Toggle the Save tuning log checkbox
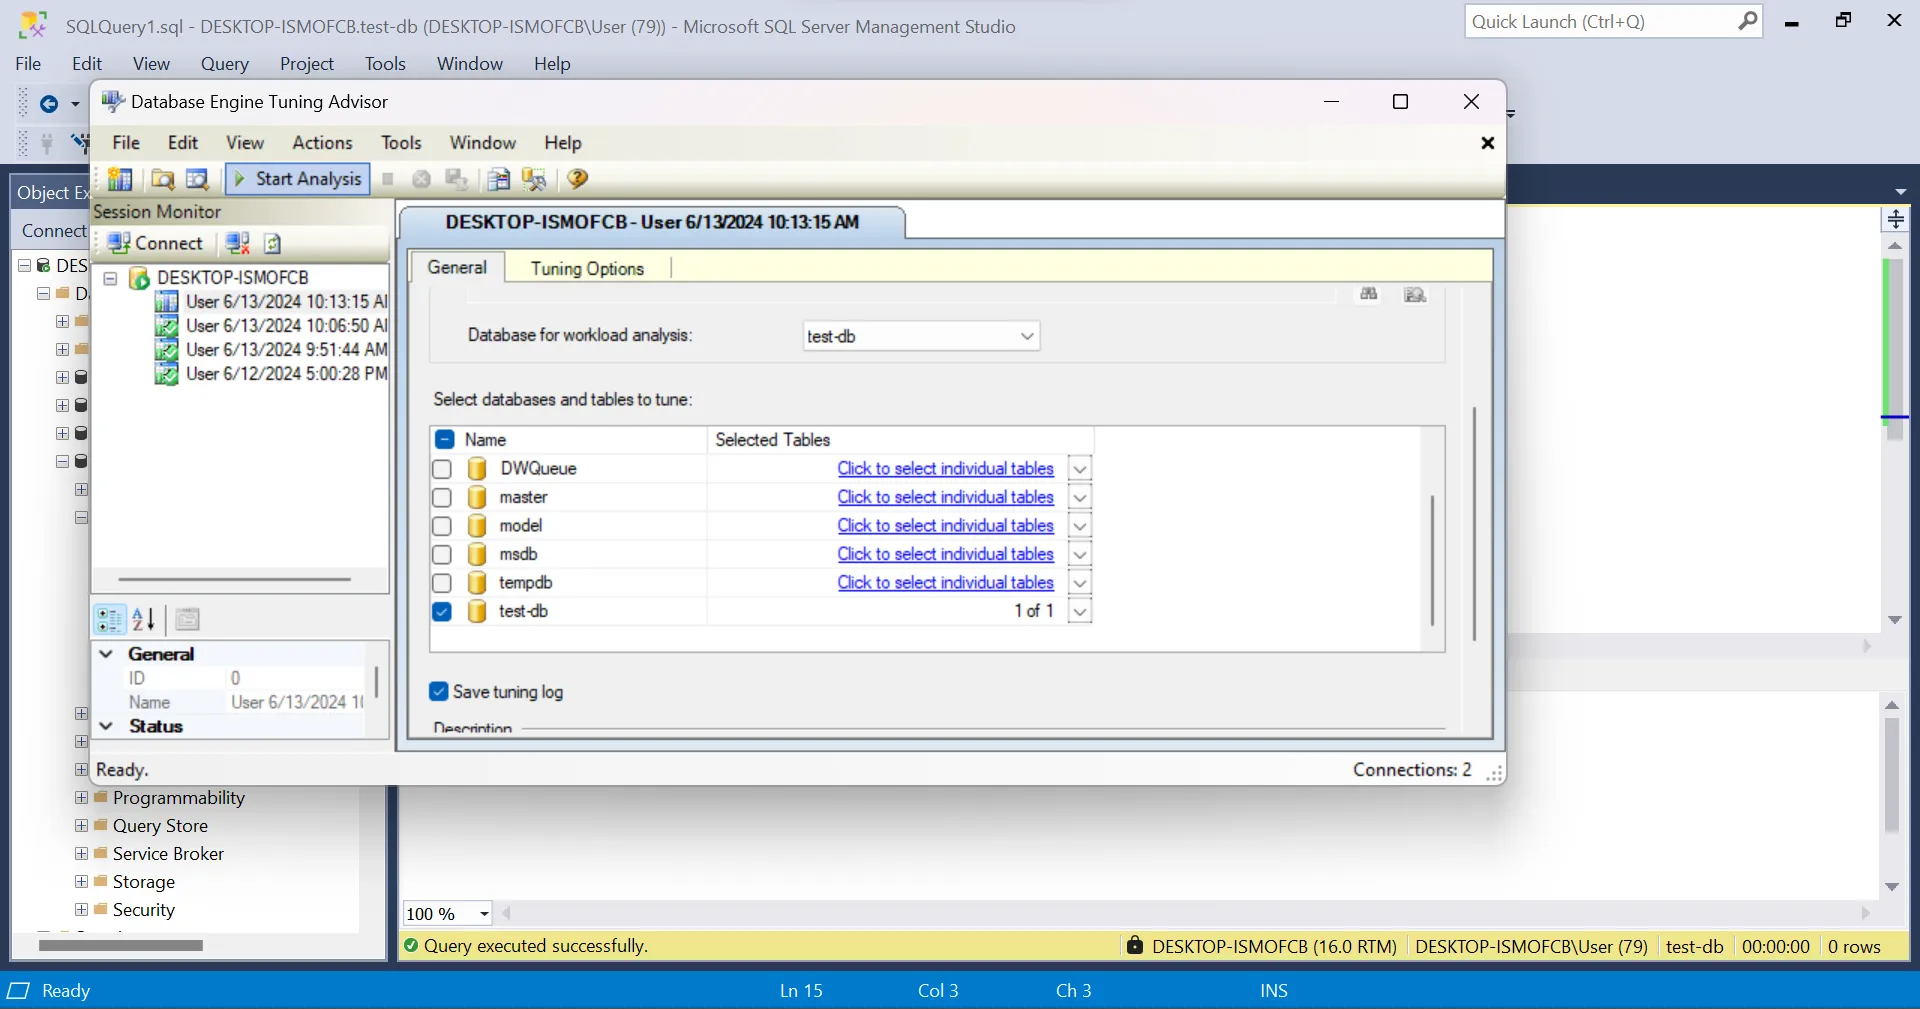The image size is (1920, 1009). 438,691
